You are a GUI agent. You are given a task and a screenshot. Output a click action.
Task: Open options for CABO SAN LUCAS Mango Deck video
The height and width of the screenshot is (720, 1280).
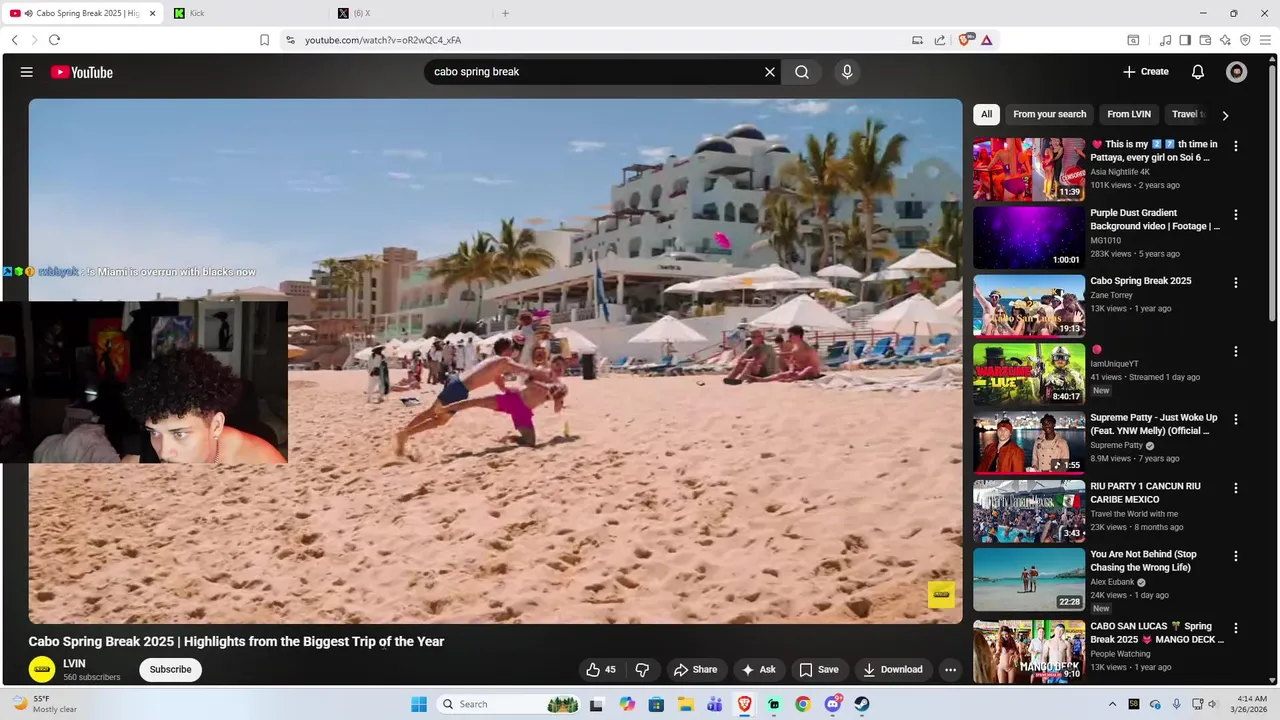tap(1236, 629)
